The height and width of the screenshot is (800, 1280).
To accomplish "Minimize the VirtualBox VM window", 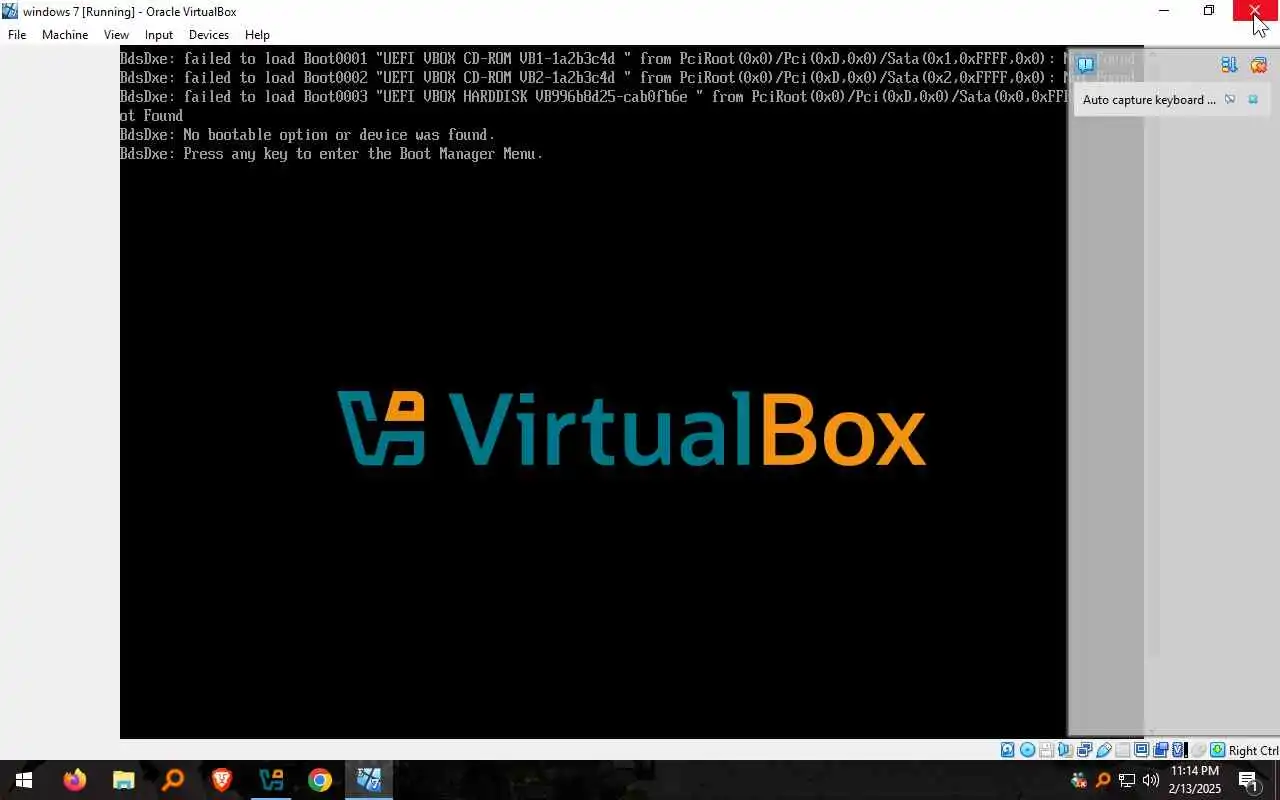I will pos(1164,11).
